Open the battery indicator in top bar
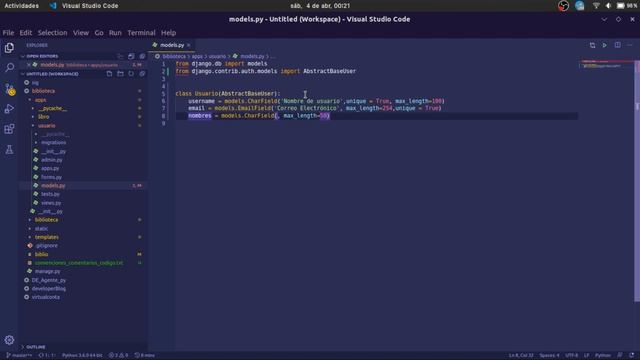Screen dimensions: 640x360 [x=627, y=6]
